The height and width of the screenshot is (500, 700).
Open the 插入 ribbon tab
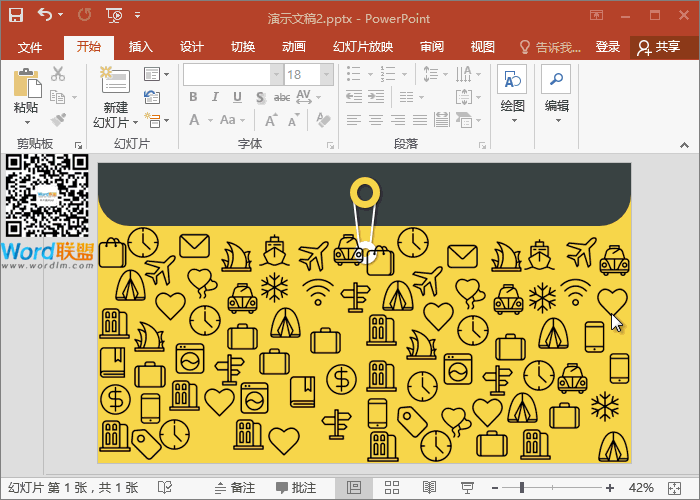[141, 47]
